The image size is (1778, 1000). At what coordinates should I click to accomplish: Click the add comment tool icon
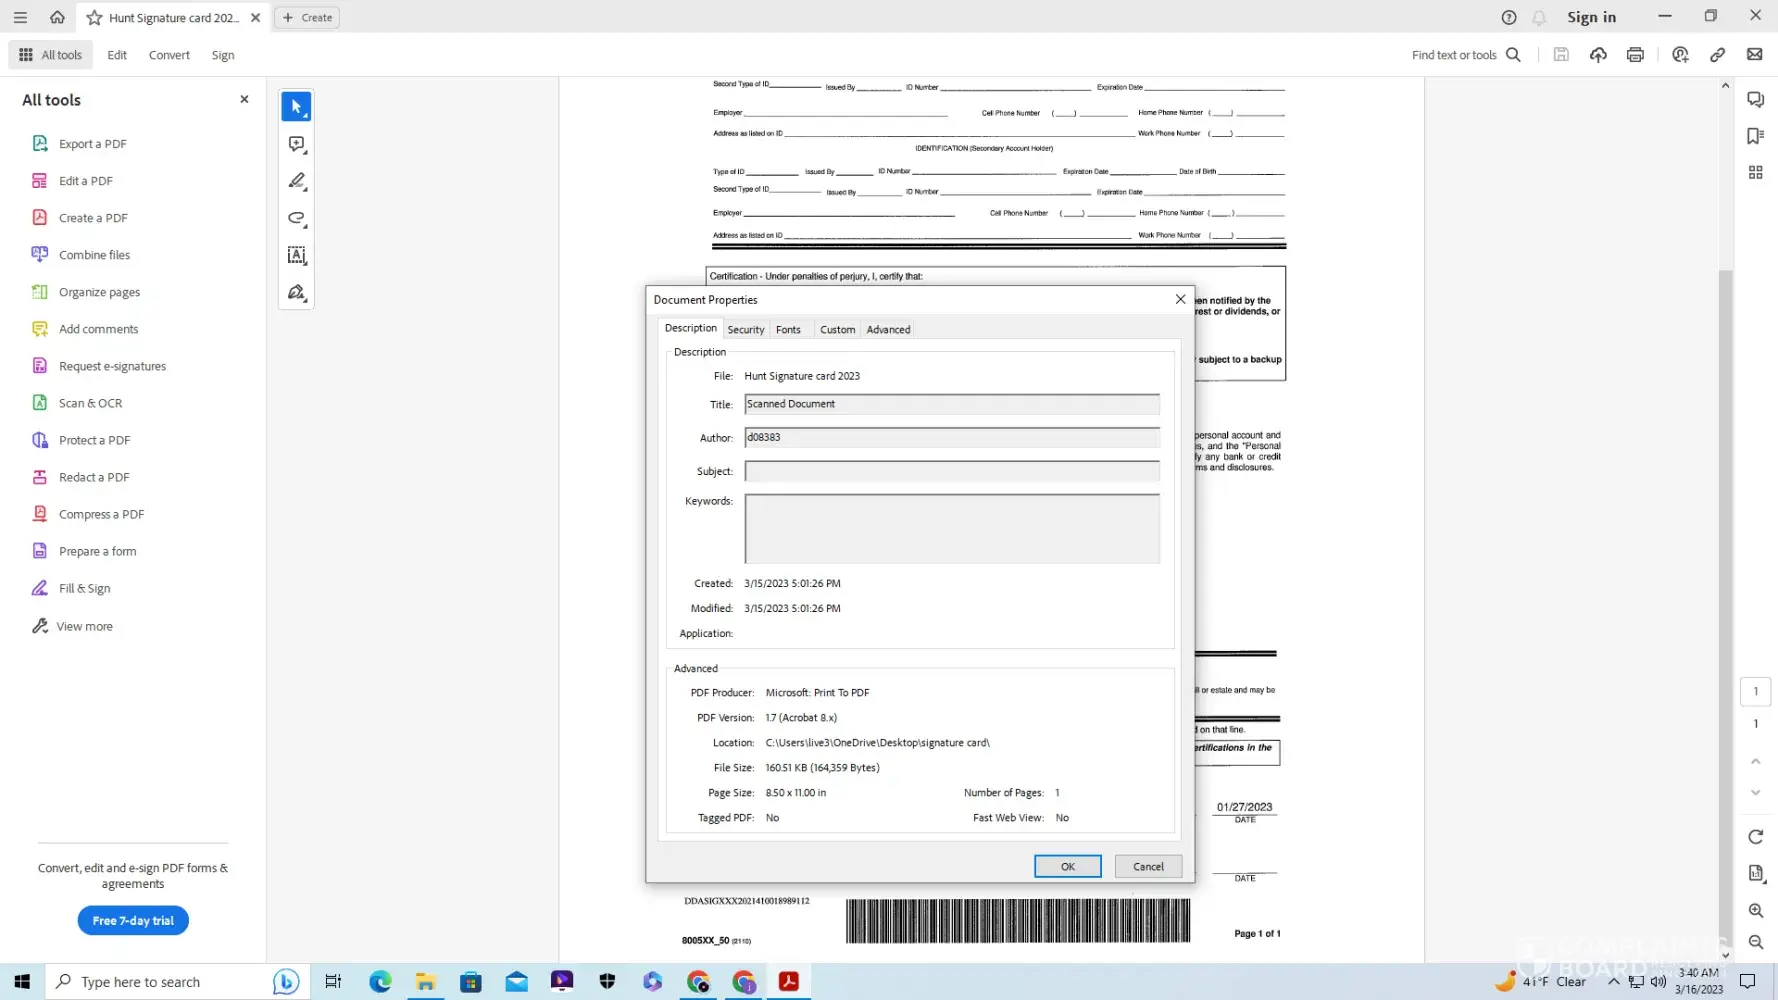(x=296, y=144)
